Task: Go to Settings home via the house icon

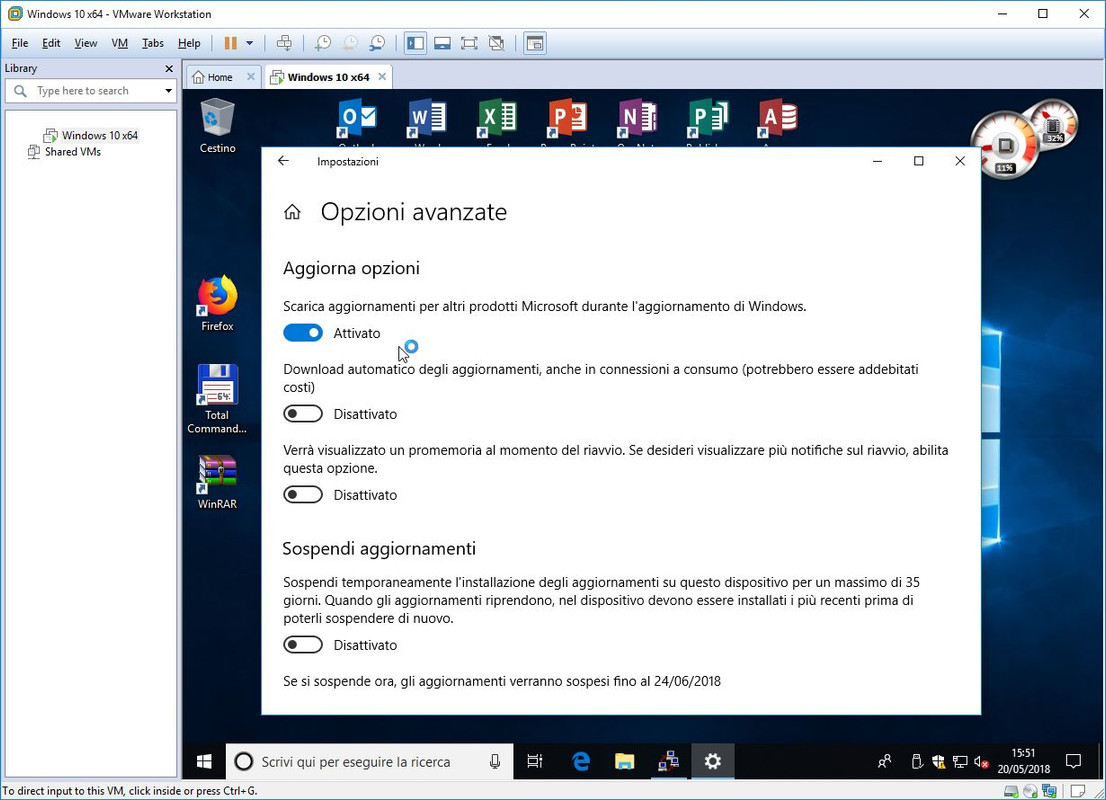Action: 292,212
